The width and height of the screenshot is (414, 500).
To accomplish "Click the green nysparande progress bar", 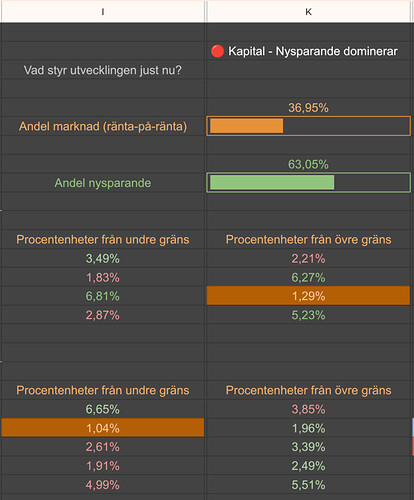I will pos(308,182).
